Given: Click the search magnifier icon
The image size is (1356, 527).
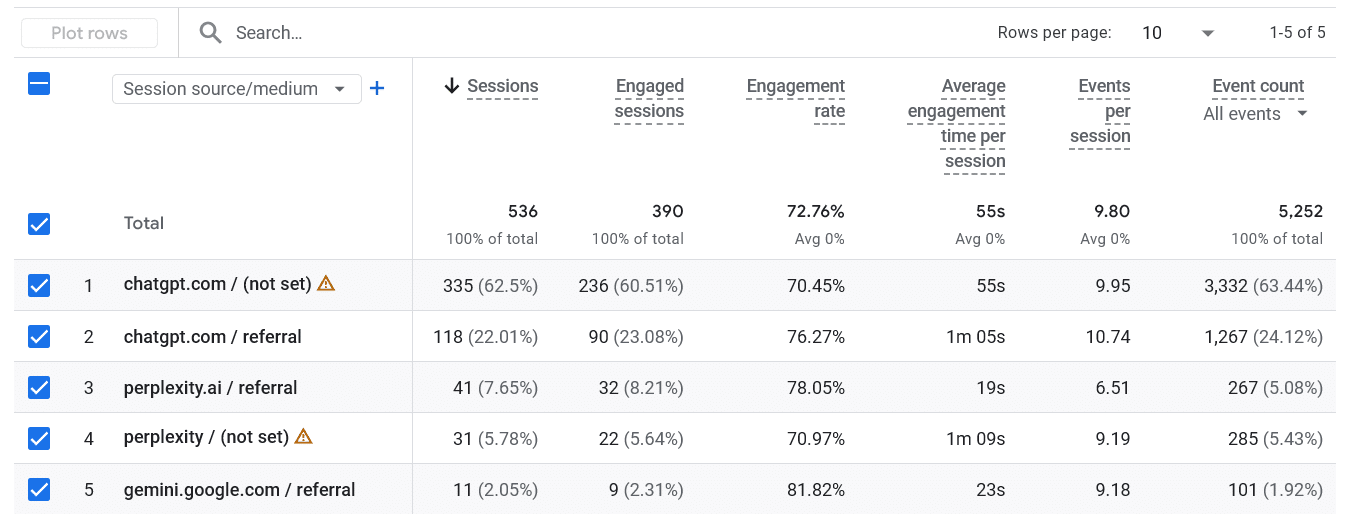Looking at the screenshot, I should pyautogui.click(x=210, y=33).
